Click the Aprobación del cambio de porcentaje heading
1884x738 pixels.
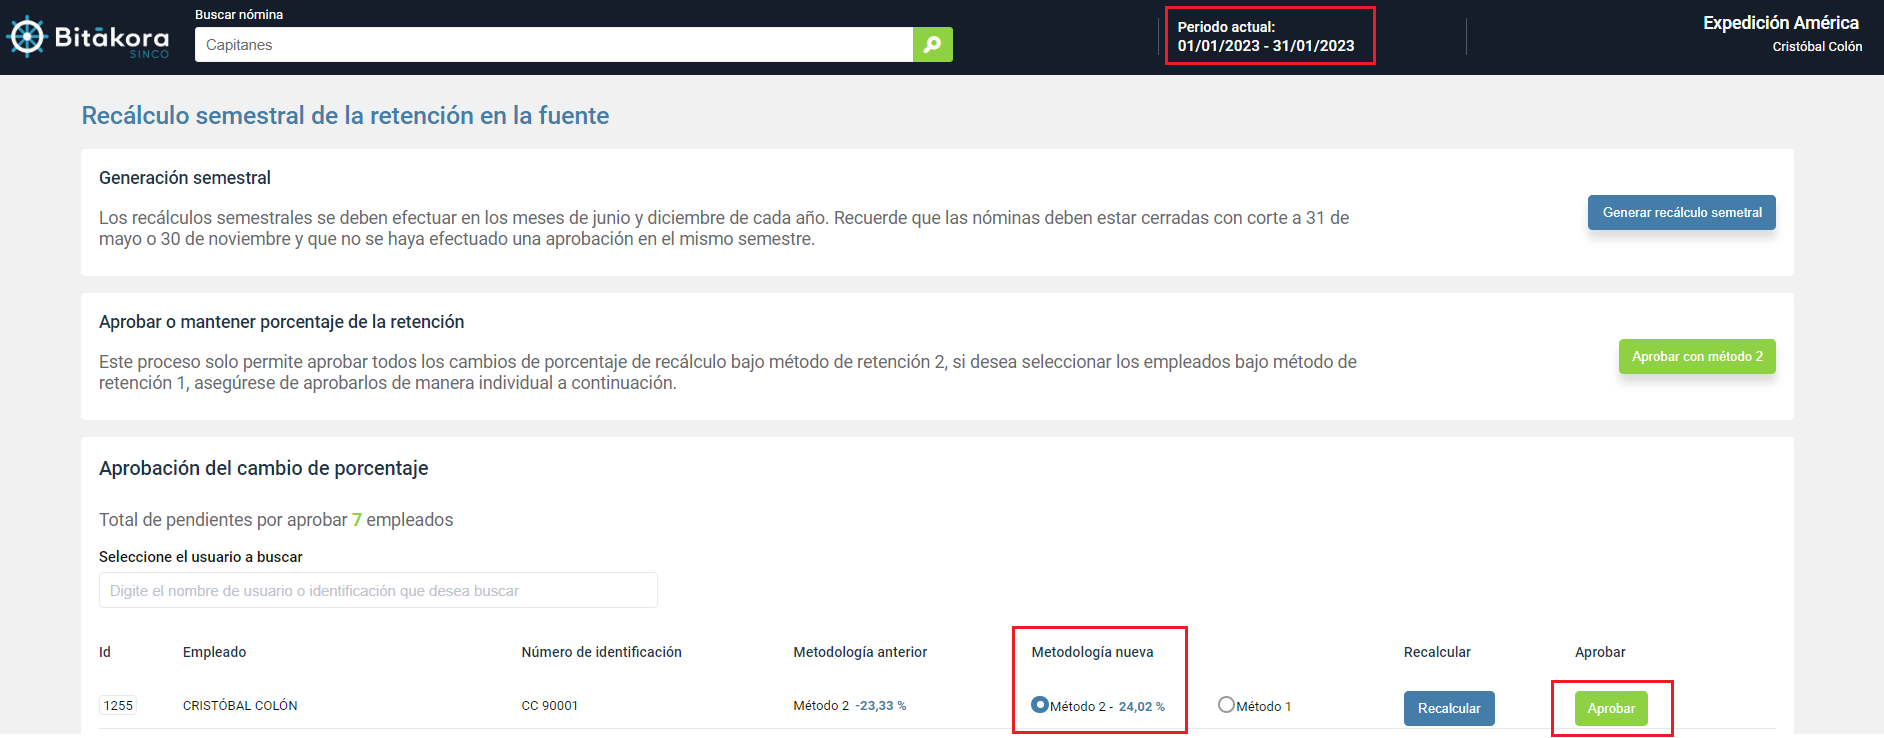[x=264, y=468]
